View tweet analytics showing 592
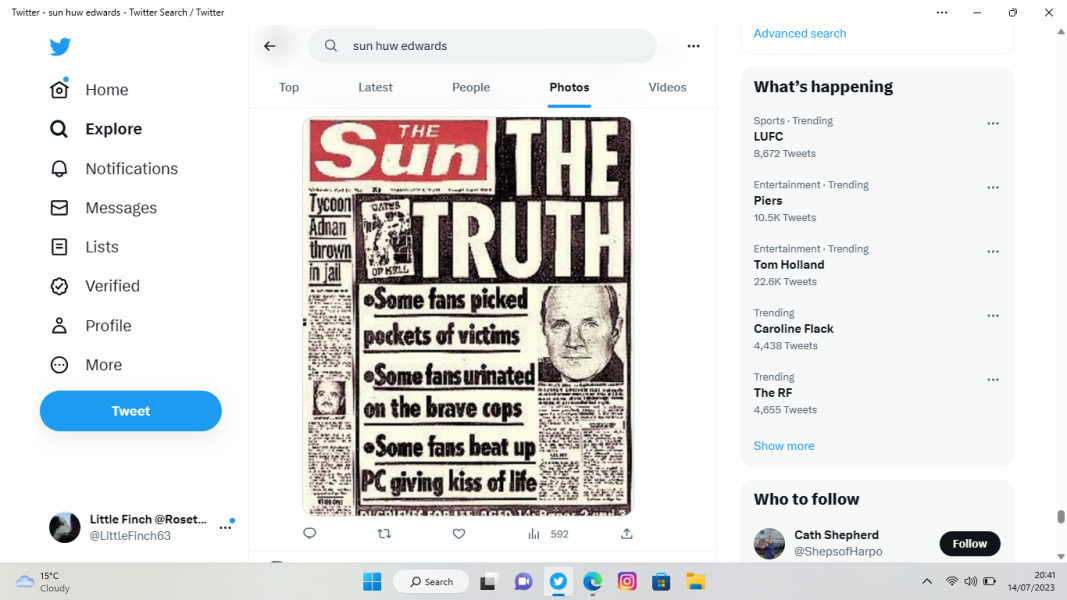 point(548,534)
